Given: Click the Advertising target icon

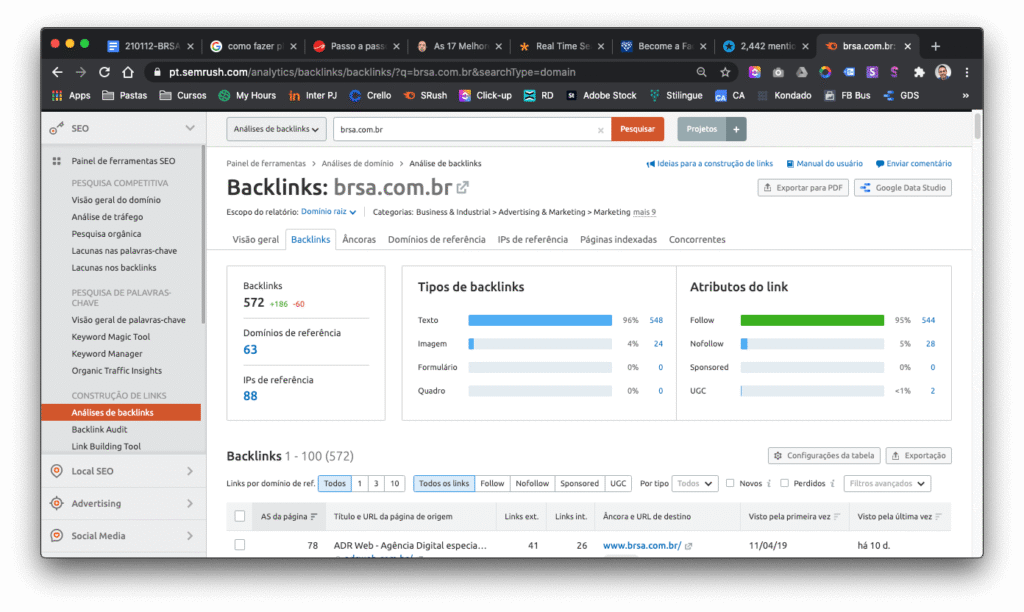Looking at the screenshot, I should tap(57, 503).
